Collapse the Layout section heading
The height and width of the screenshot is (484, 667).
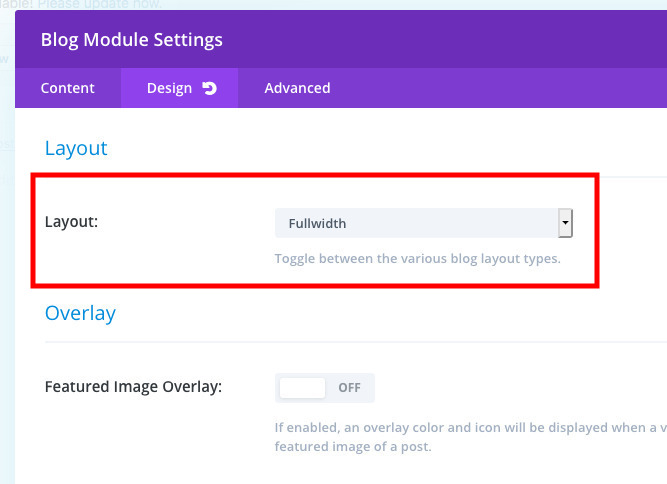[x=76, y=148]
